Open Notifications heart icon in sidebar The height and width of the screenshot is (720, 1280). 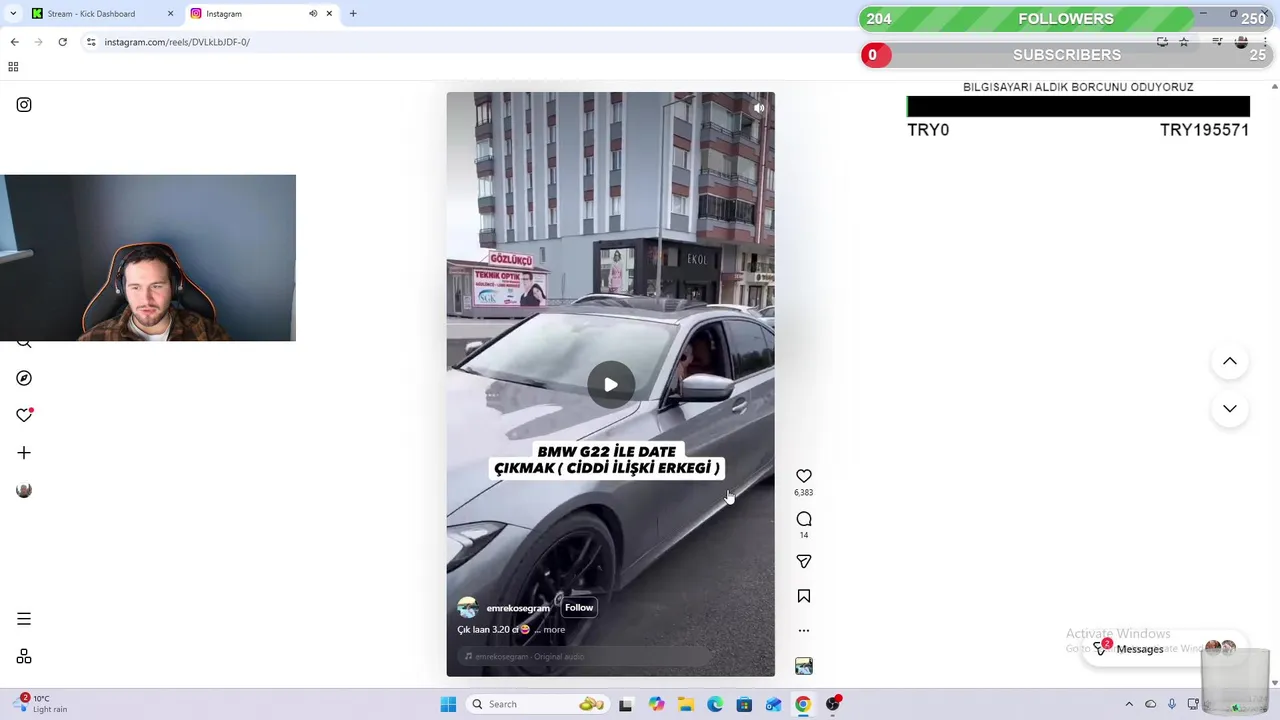pyautogui.click(x=24, y=415)
